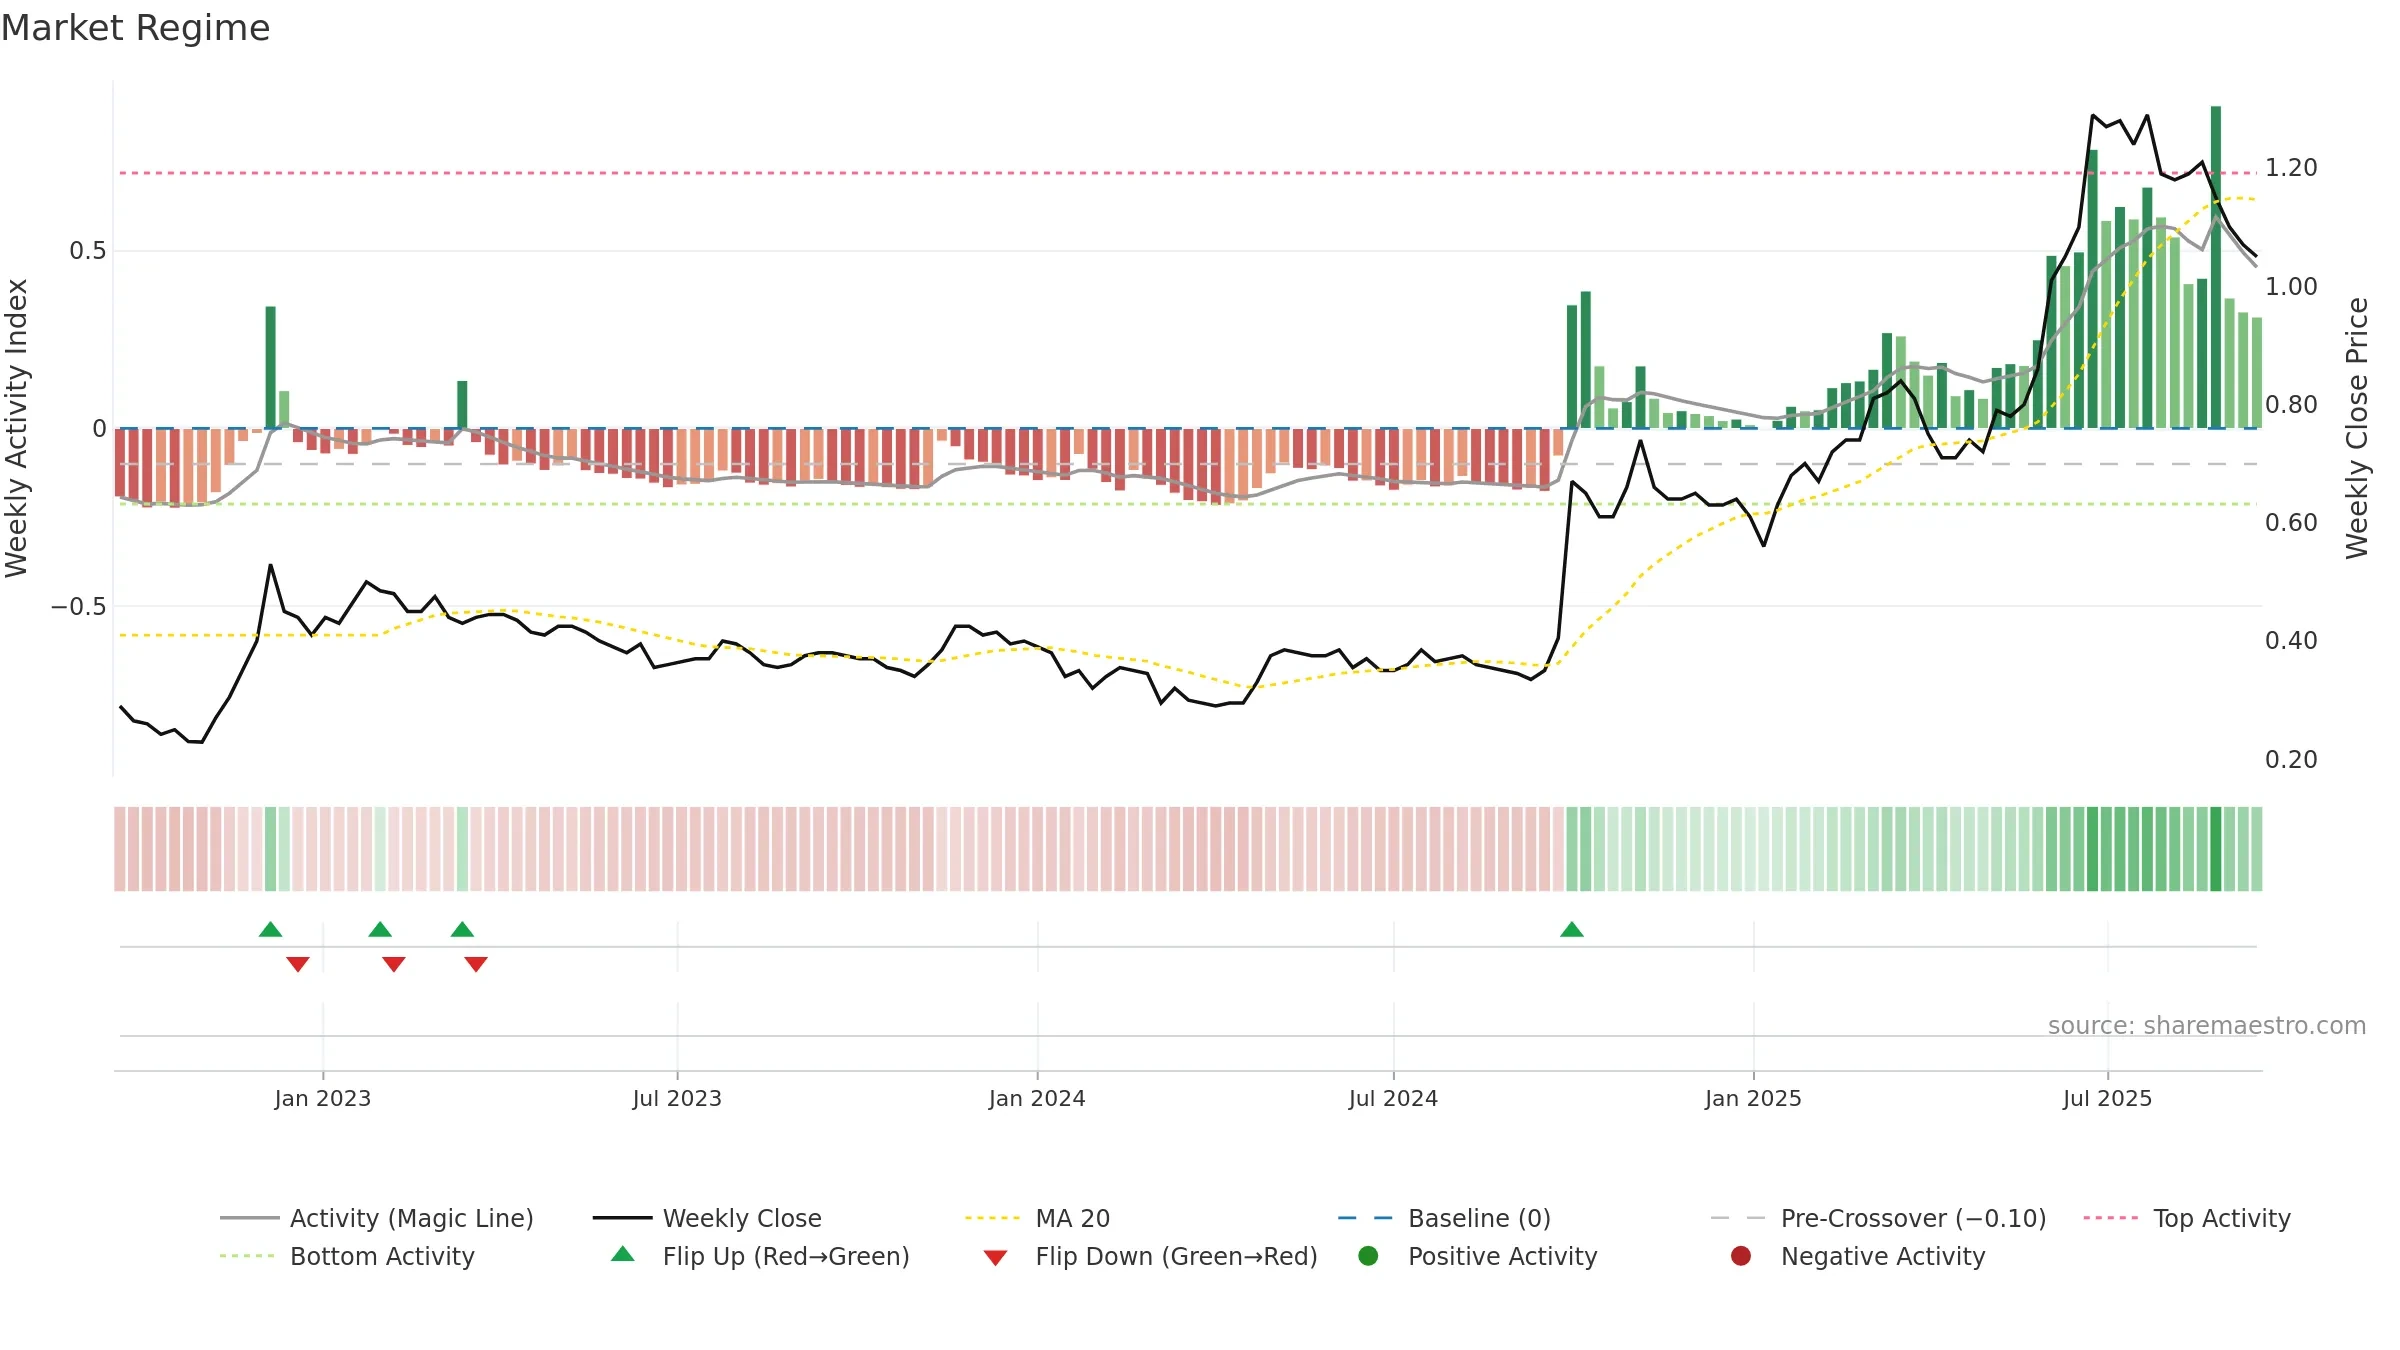The width and height of the screenshot is (2400, 1350).
Task: Click the third green flip-up marker near March 2023
Action: pyautogui.click(x=462, y=930)
